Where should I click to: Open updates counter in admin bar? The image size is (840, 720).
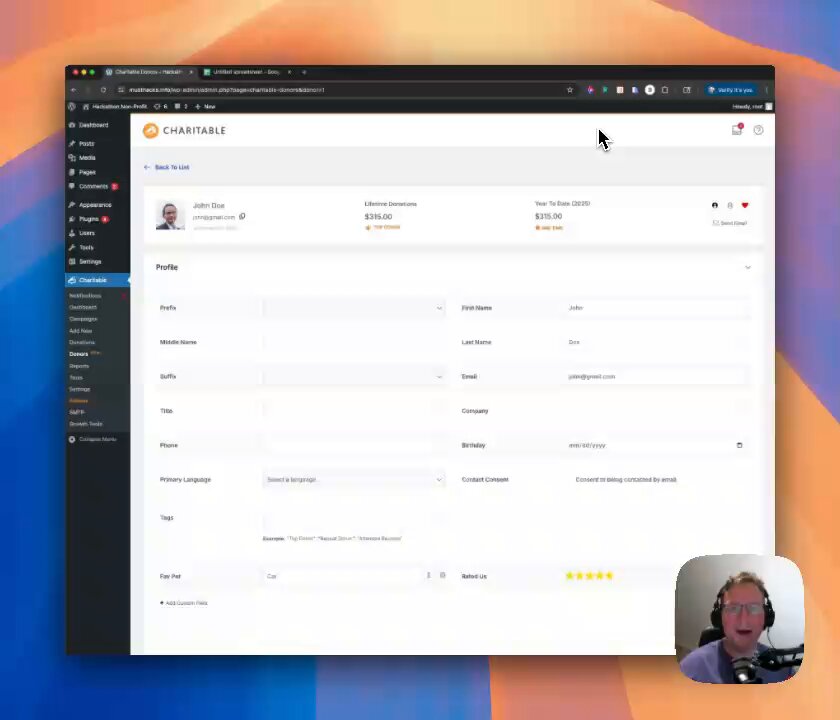(x=161, y=107)
